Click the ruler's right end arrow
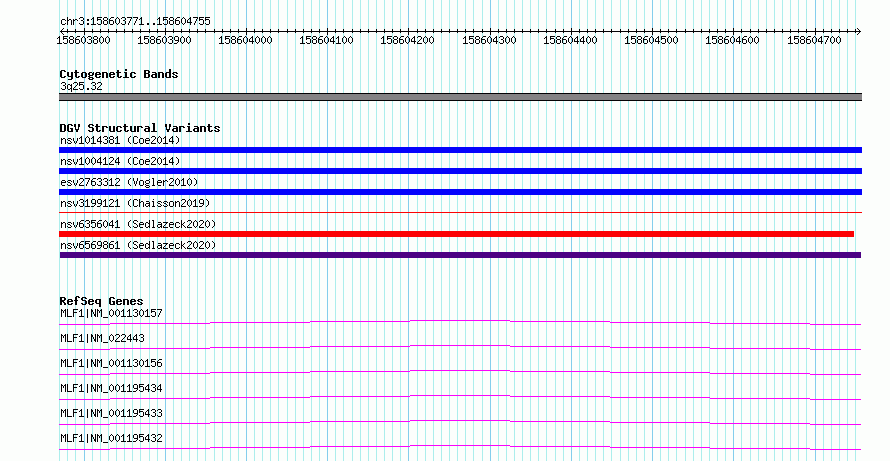This screenshot has height=461, width=890. click(x=859, y=32)
